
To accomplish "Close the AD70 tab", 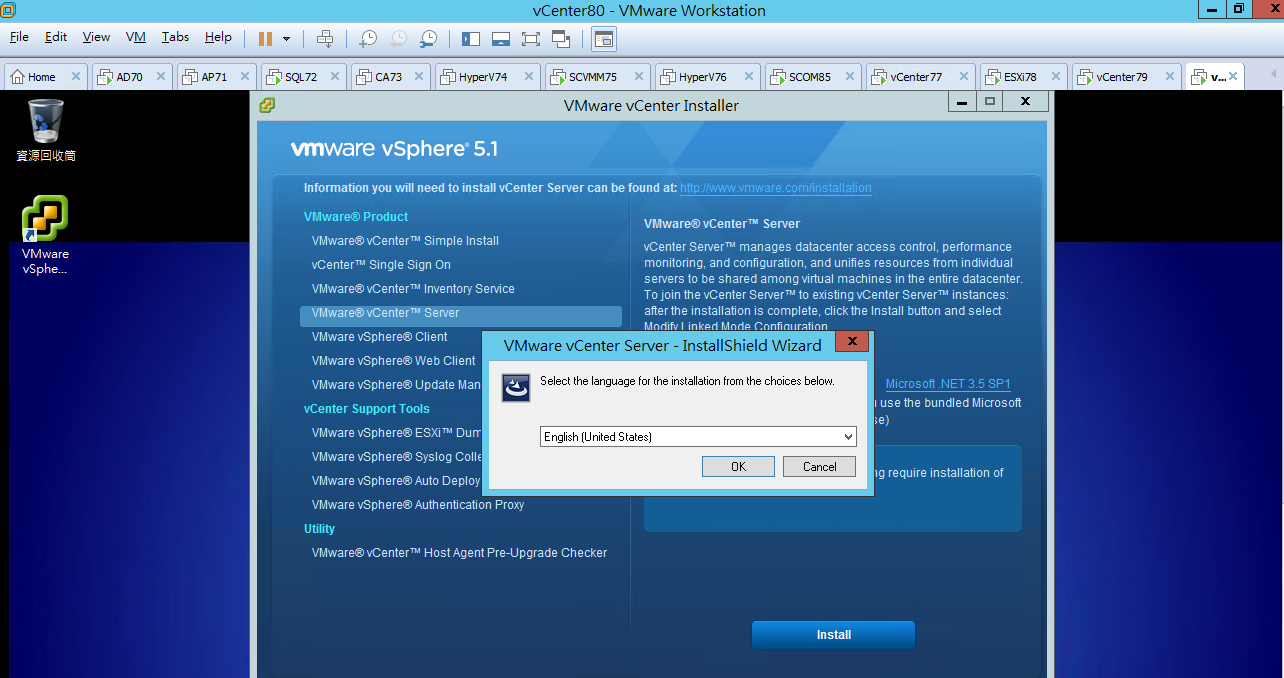I will [163, 77].
